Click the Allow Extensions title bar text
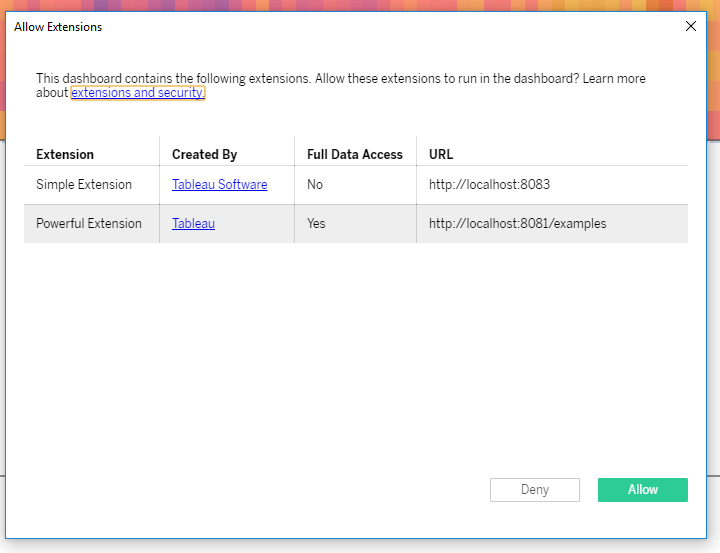Screen dimensions: 720x553 pyautogui.click(x=58, y=27)
